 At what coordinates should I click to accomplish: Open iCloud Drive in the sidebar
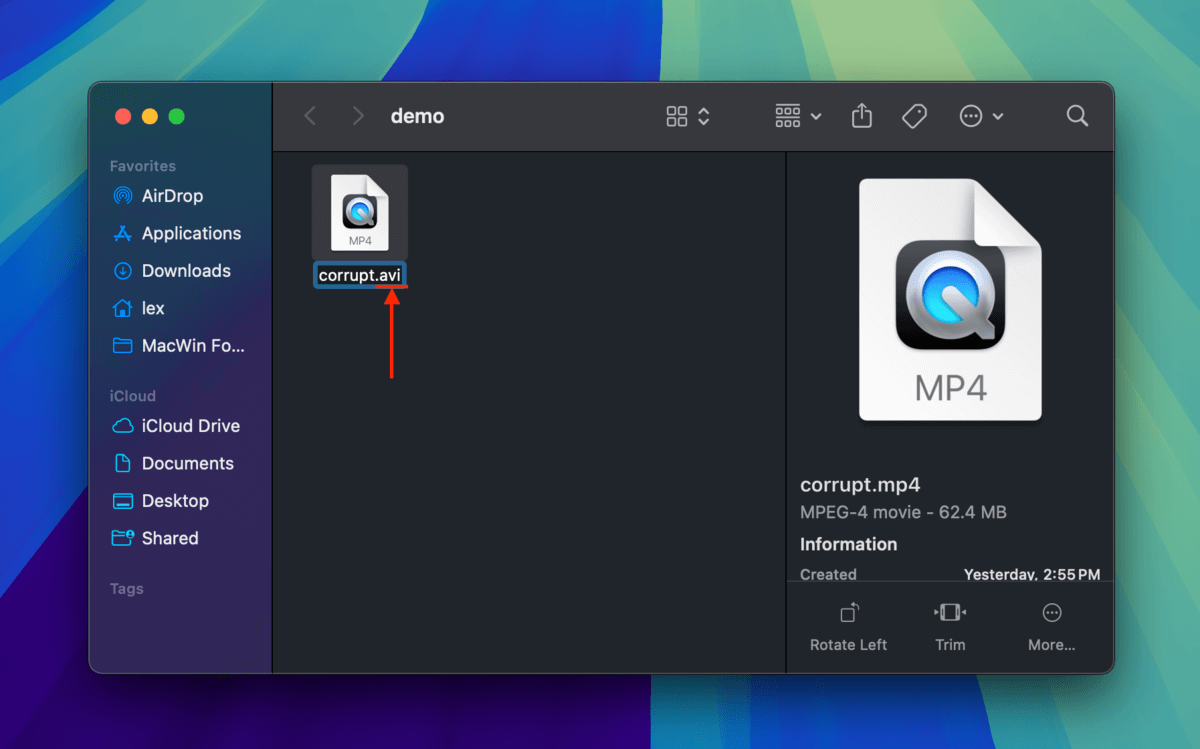pos(180,426)
